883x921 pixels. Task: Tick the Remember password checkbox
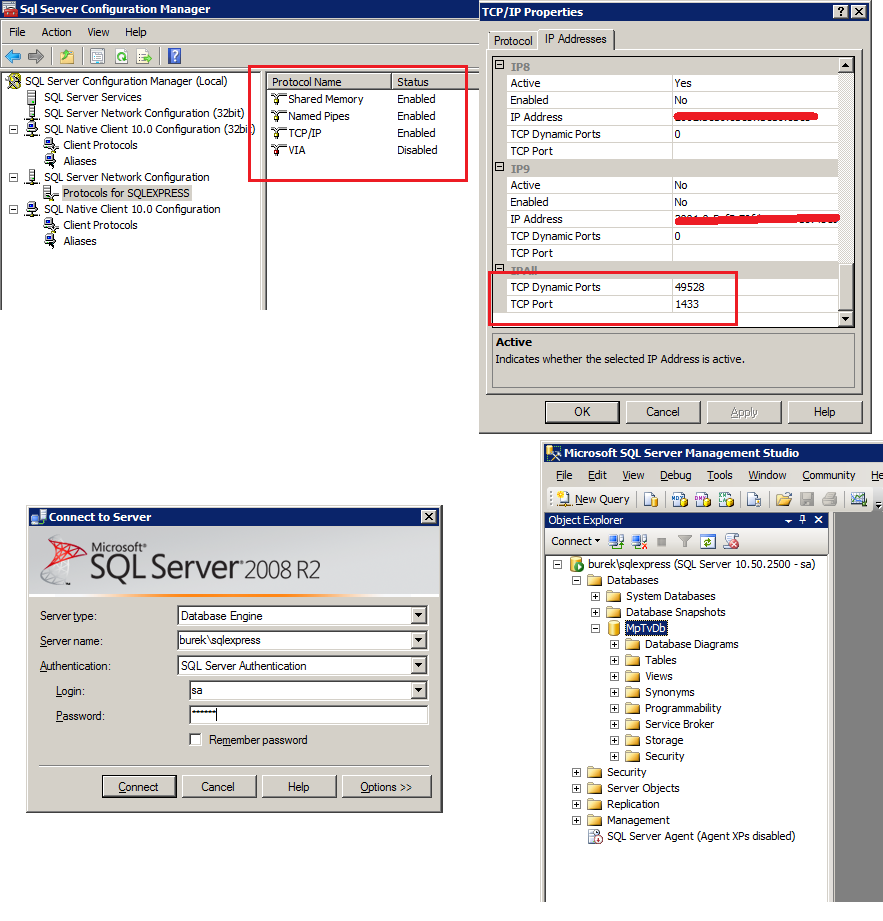196,740
